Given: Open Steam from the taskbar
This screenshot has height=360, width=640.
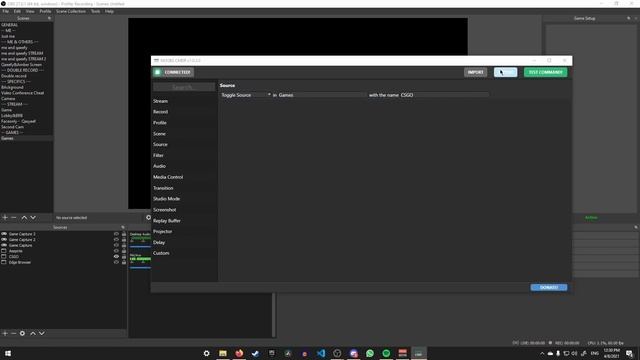Looking at the screenshot, I should coord(256,353).
